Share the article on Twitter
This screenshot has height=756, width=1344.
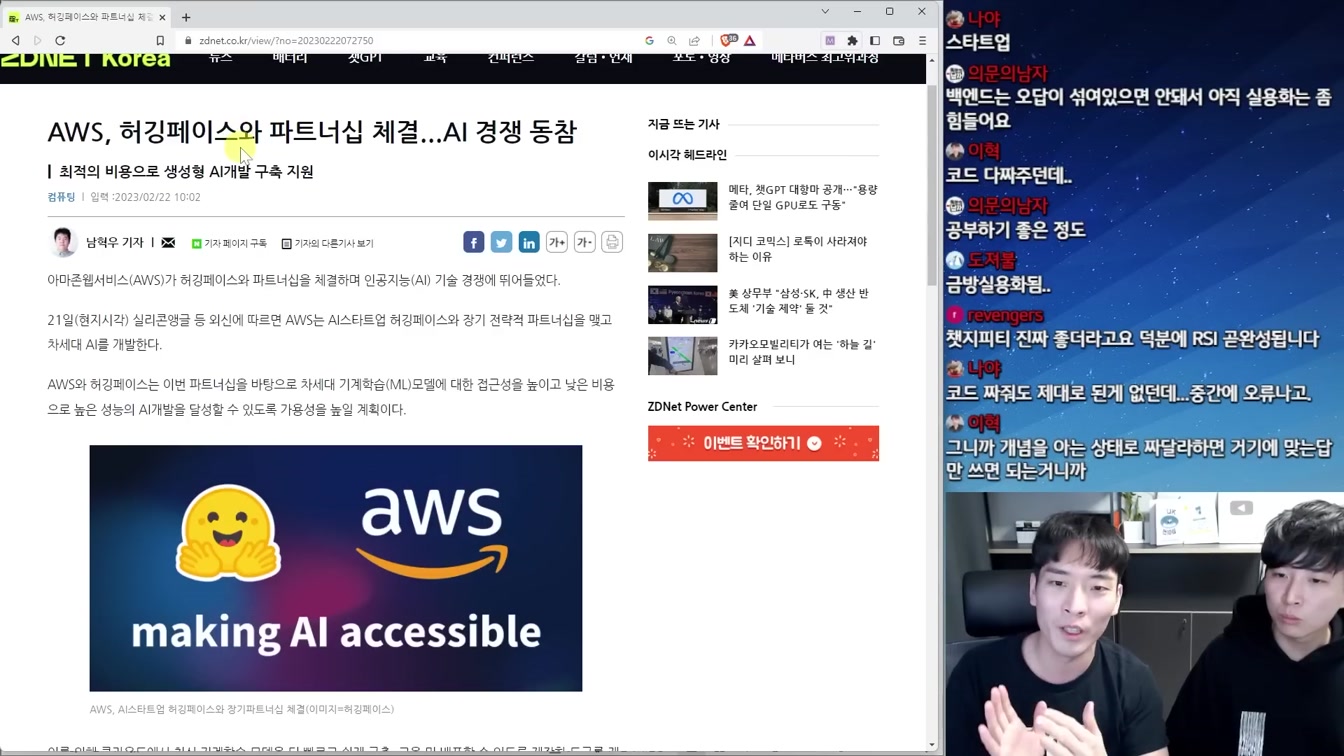click(501, 242)
